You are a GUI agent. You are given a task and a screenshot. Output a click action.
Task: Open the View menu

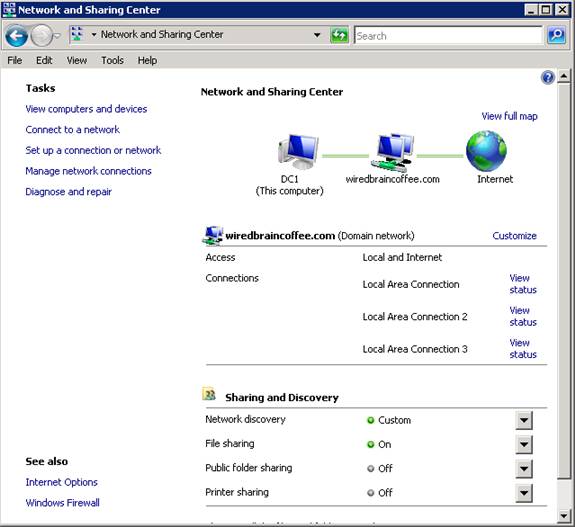(77, 60)
